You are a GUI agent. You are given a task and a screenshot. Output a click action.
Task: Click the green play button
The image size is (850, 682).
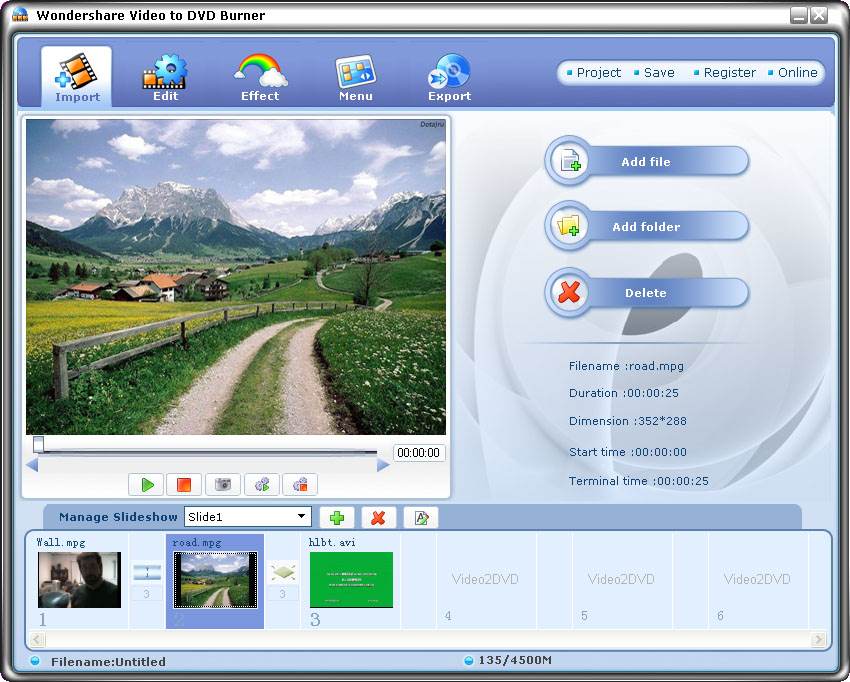(147, 485)
